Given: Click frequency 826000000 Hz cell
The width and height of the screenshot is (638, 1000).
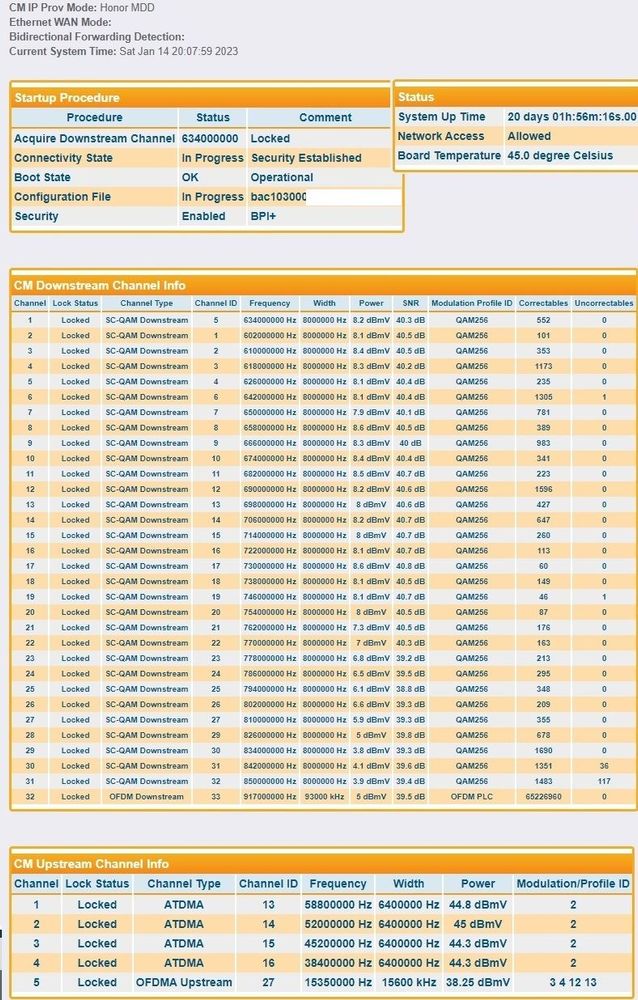Looking at the screenshot, I should 269,735.
